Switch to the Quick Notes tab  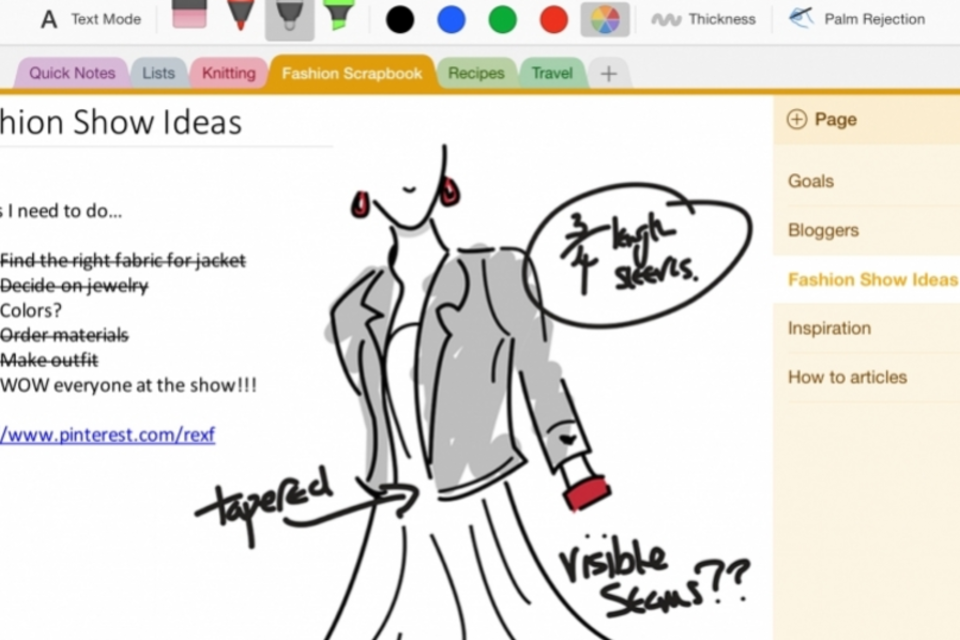click(71, 73)
